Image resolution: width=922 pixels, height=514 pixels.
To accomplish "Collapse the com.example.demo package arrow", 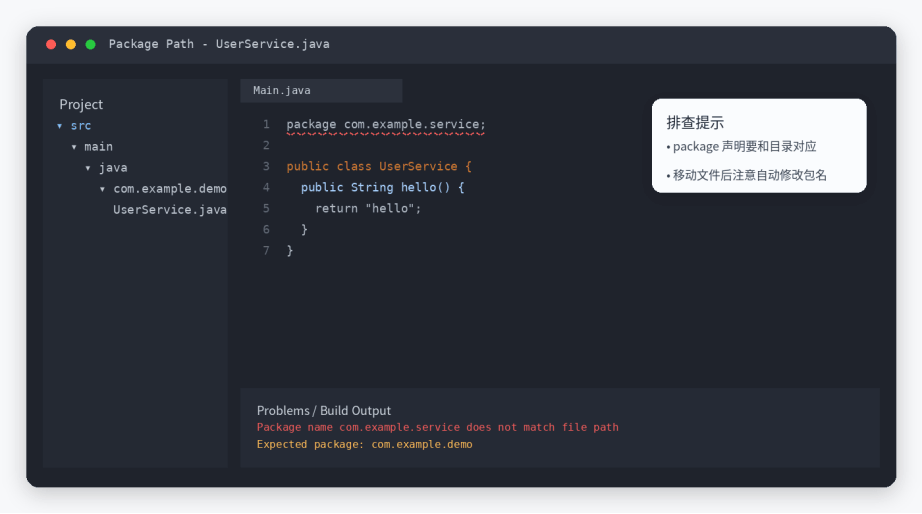I will [x=102, y=189].
